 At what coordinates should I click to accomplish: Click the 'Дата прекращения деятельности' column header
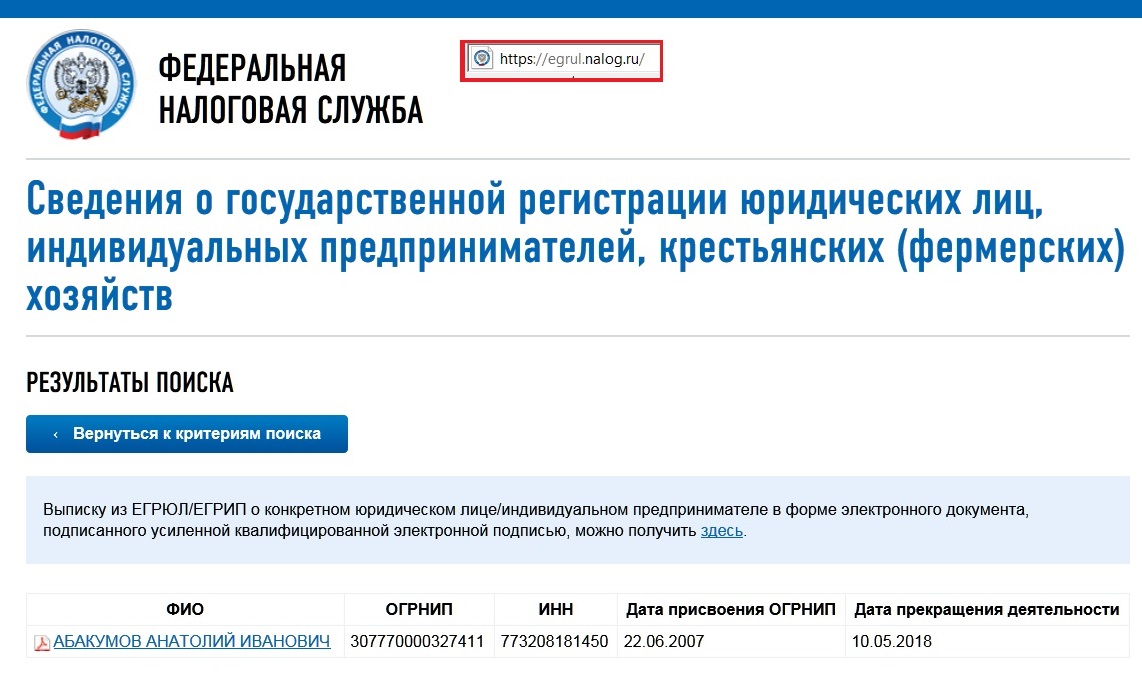pyautogui.click(x=985, y=610)
